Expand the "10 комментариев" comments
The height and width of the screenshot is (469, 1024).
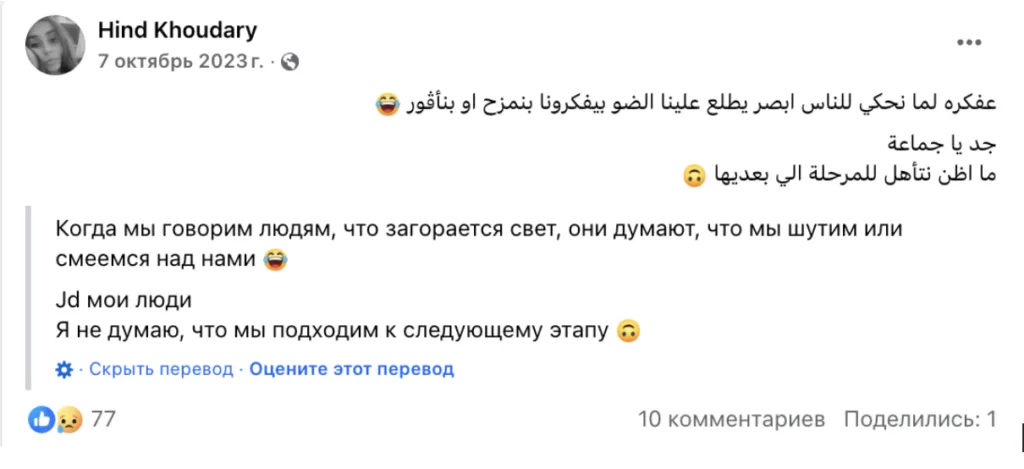click(731, 419)
